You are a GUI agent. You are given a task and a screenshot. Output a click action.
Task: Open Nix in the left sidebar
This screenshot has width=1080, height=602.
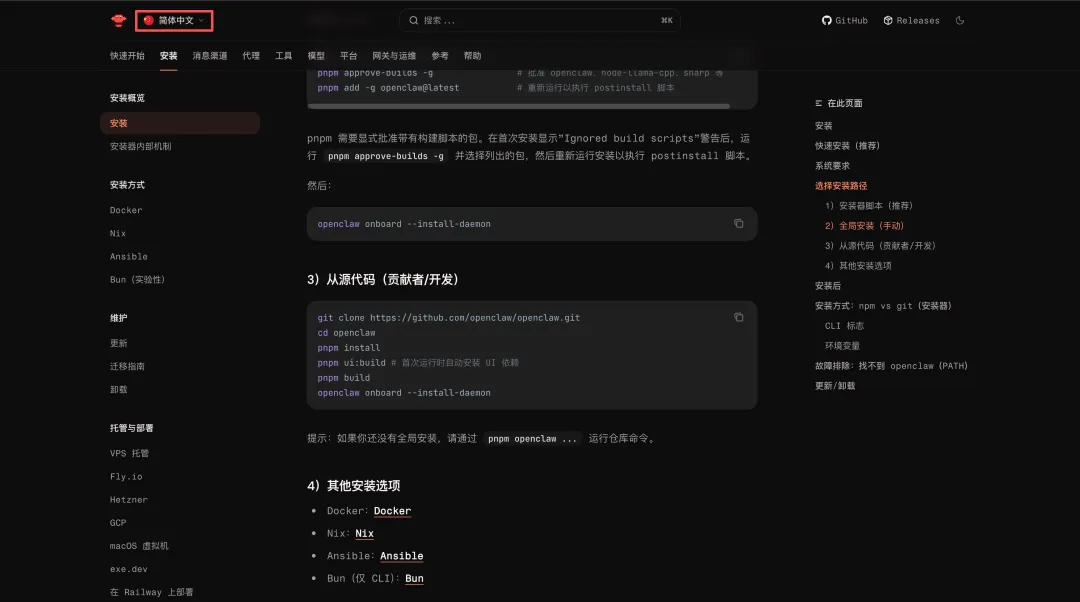pos(118,233)
